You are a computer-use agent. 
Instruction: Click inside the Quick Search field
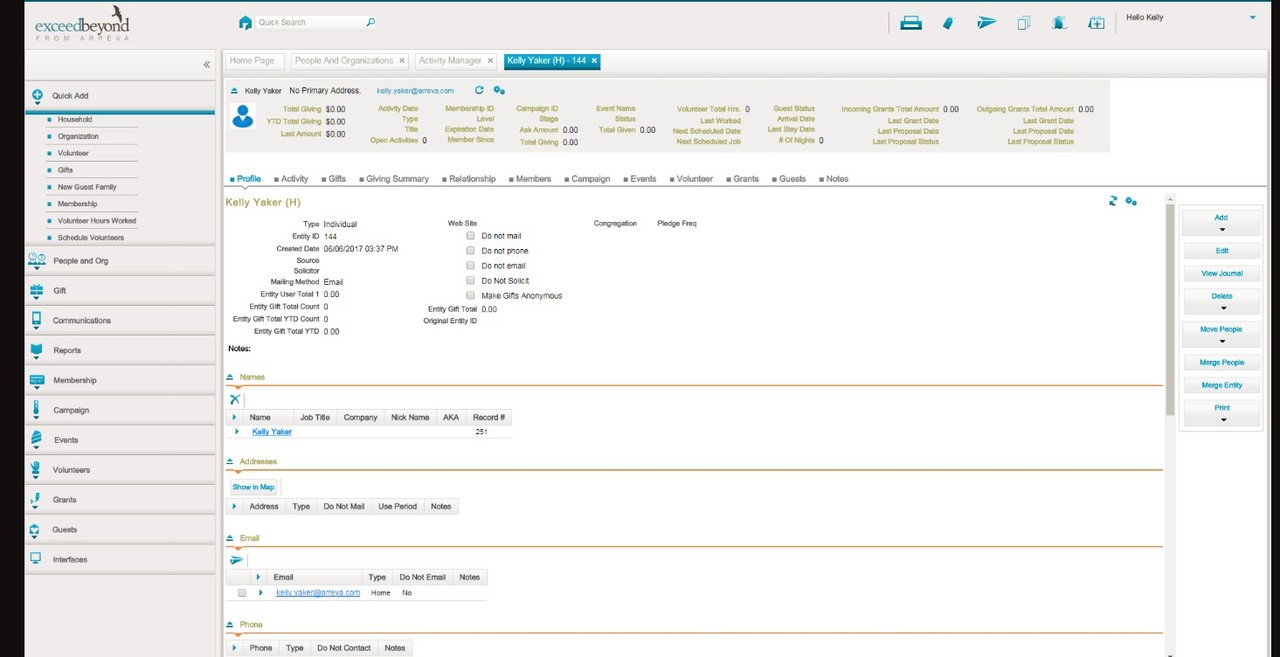[310, 20]
